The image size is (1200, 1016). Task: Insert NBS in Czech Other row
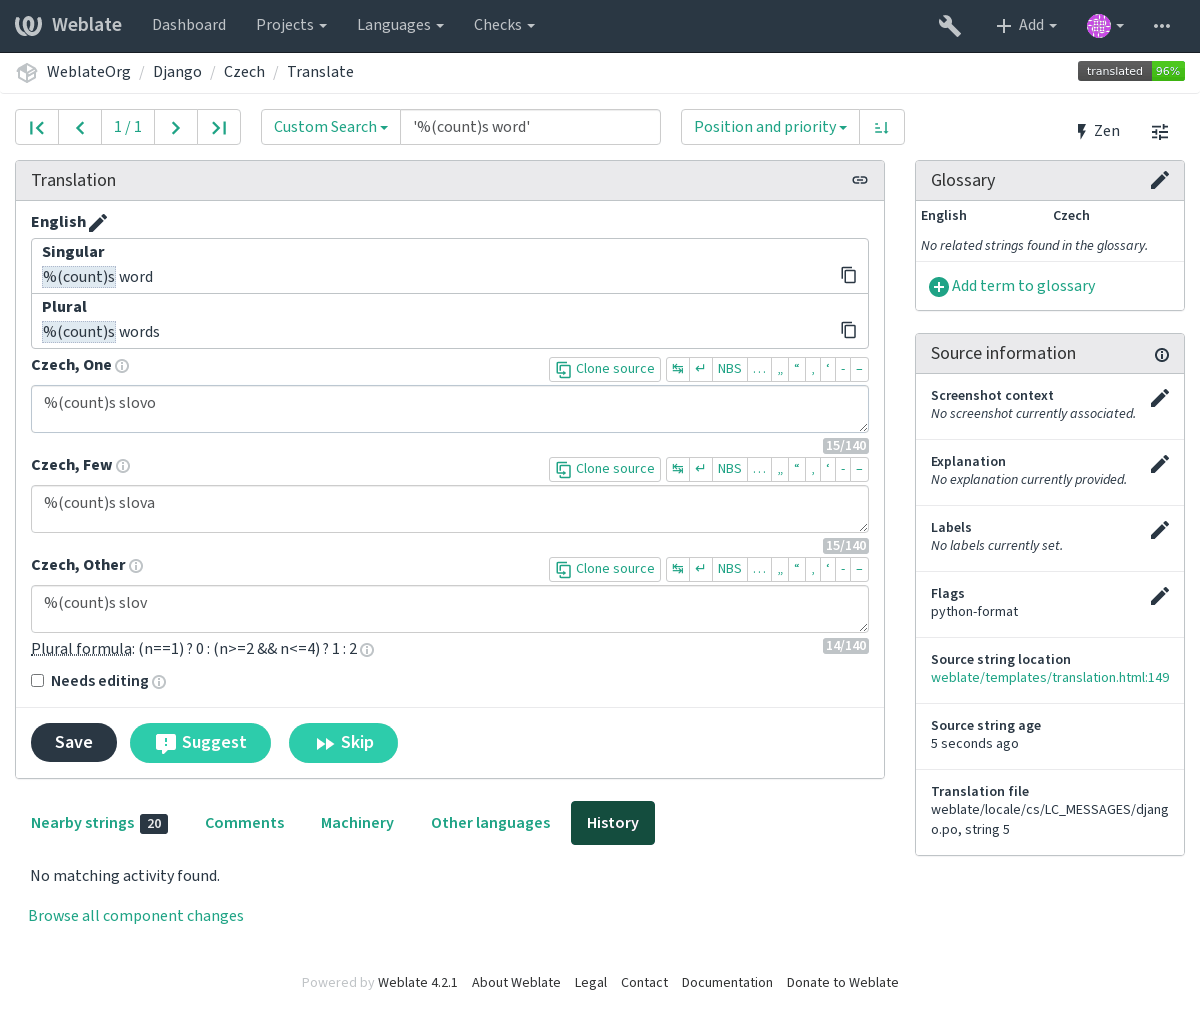tap(730, 569)
